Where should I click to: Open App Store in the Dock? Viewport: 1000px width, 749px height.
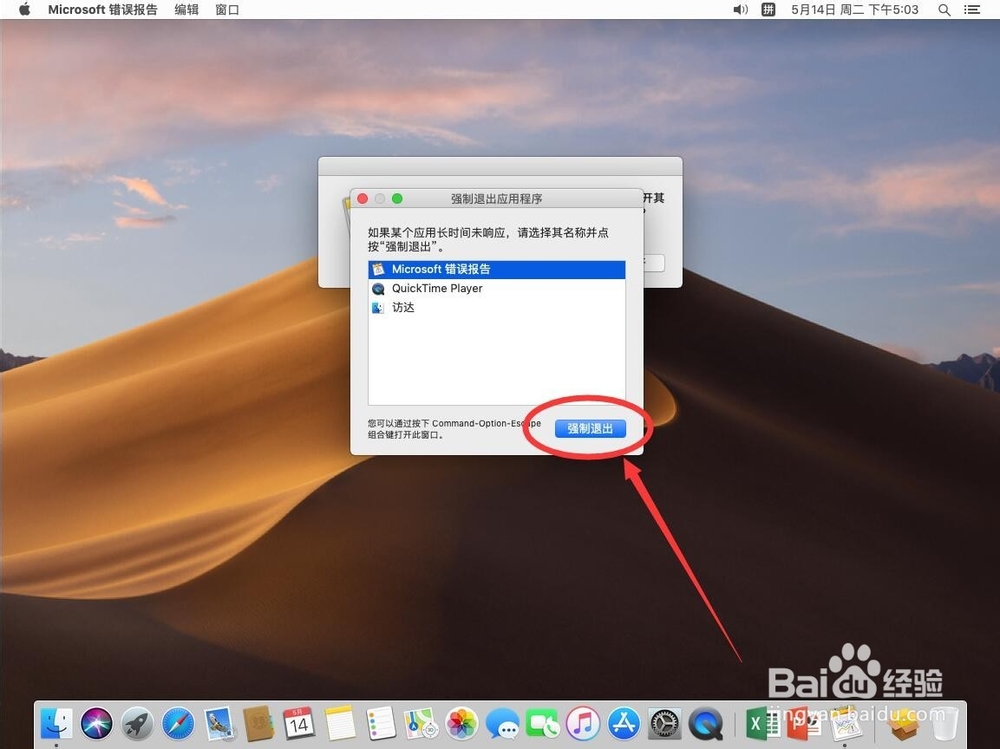point(624,724)
